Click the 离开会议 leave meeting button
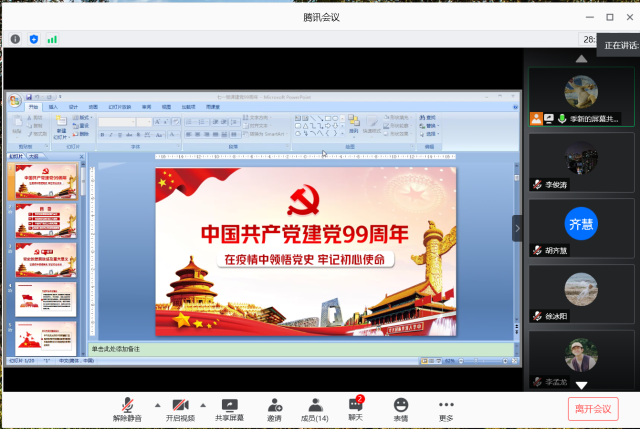The height and width of the screenshot is (429, 640). pyautogui.click(x=592, y=408)
